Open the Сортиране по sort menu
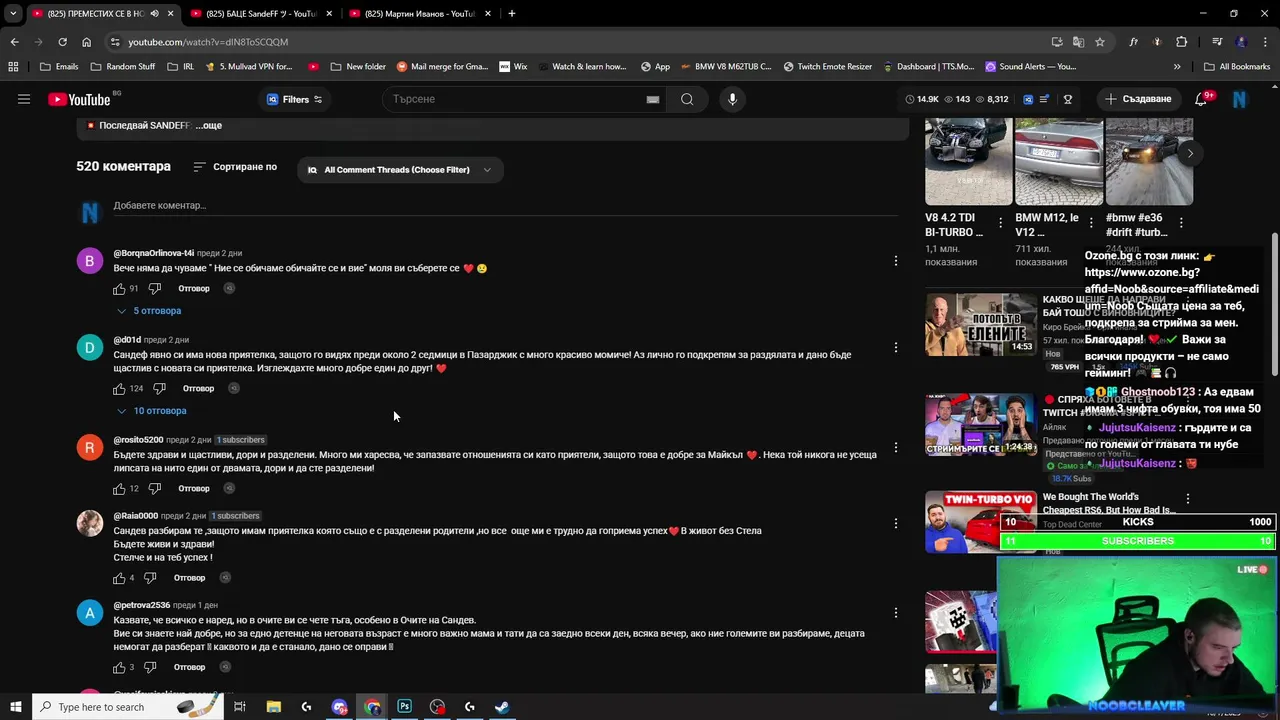 point(235,167)
